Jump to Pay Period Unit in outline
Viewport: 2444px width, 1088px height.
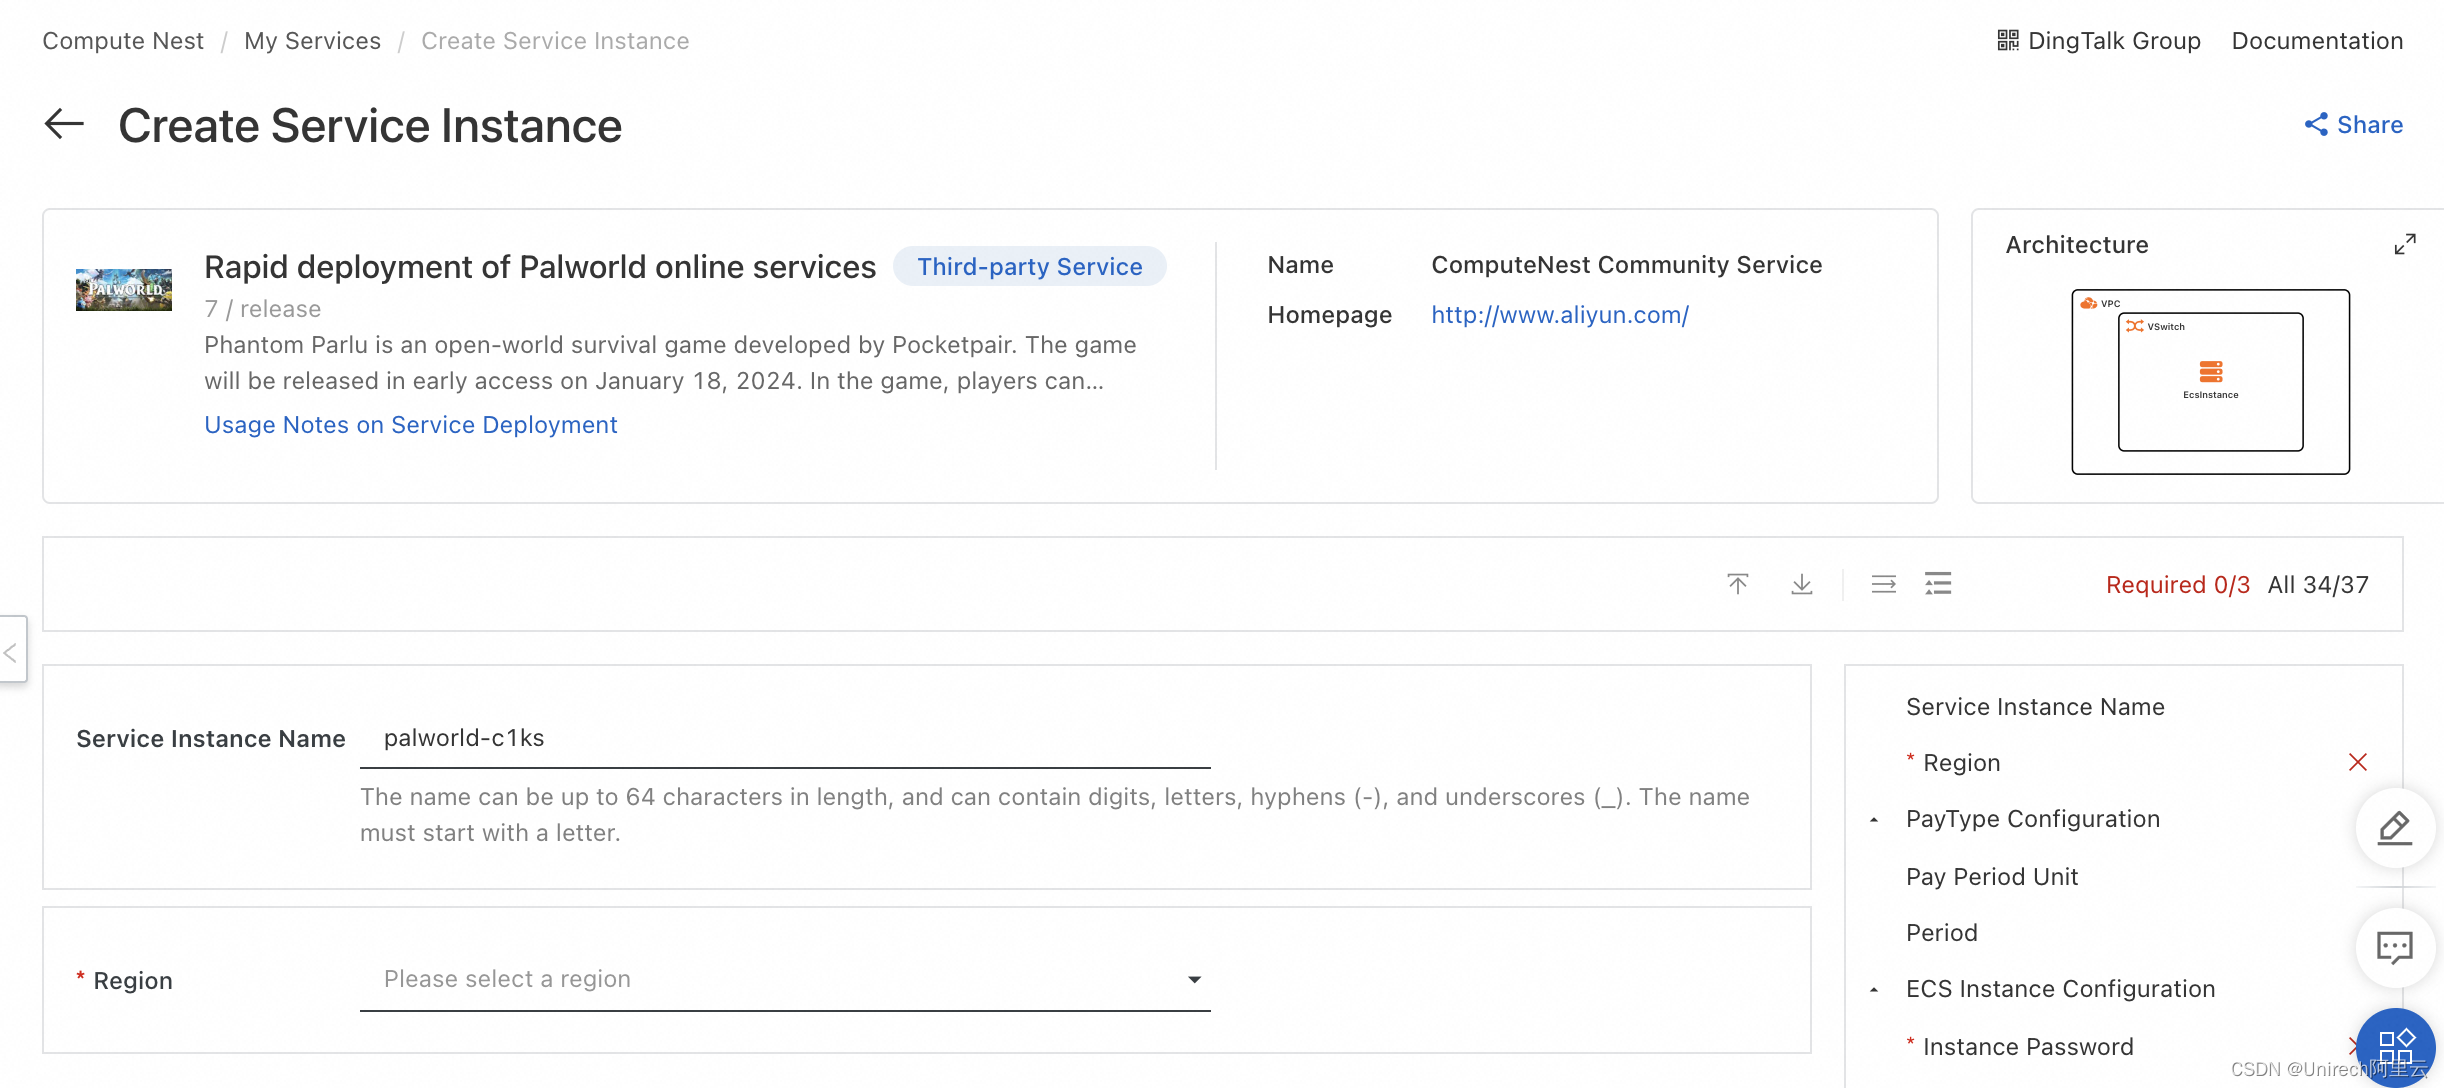(x=1992, y=877)
